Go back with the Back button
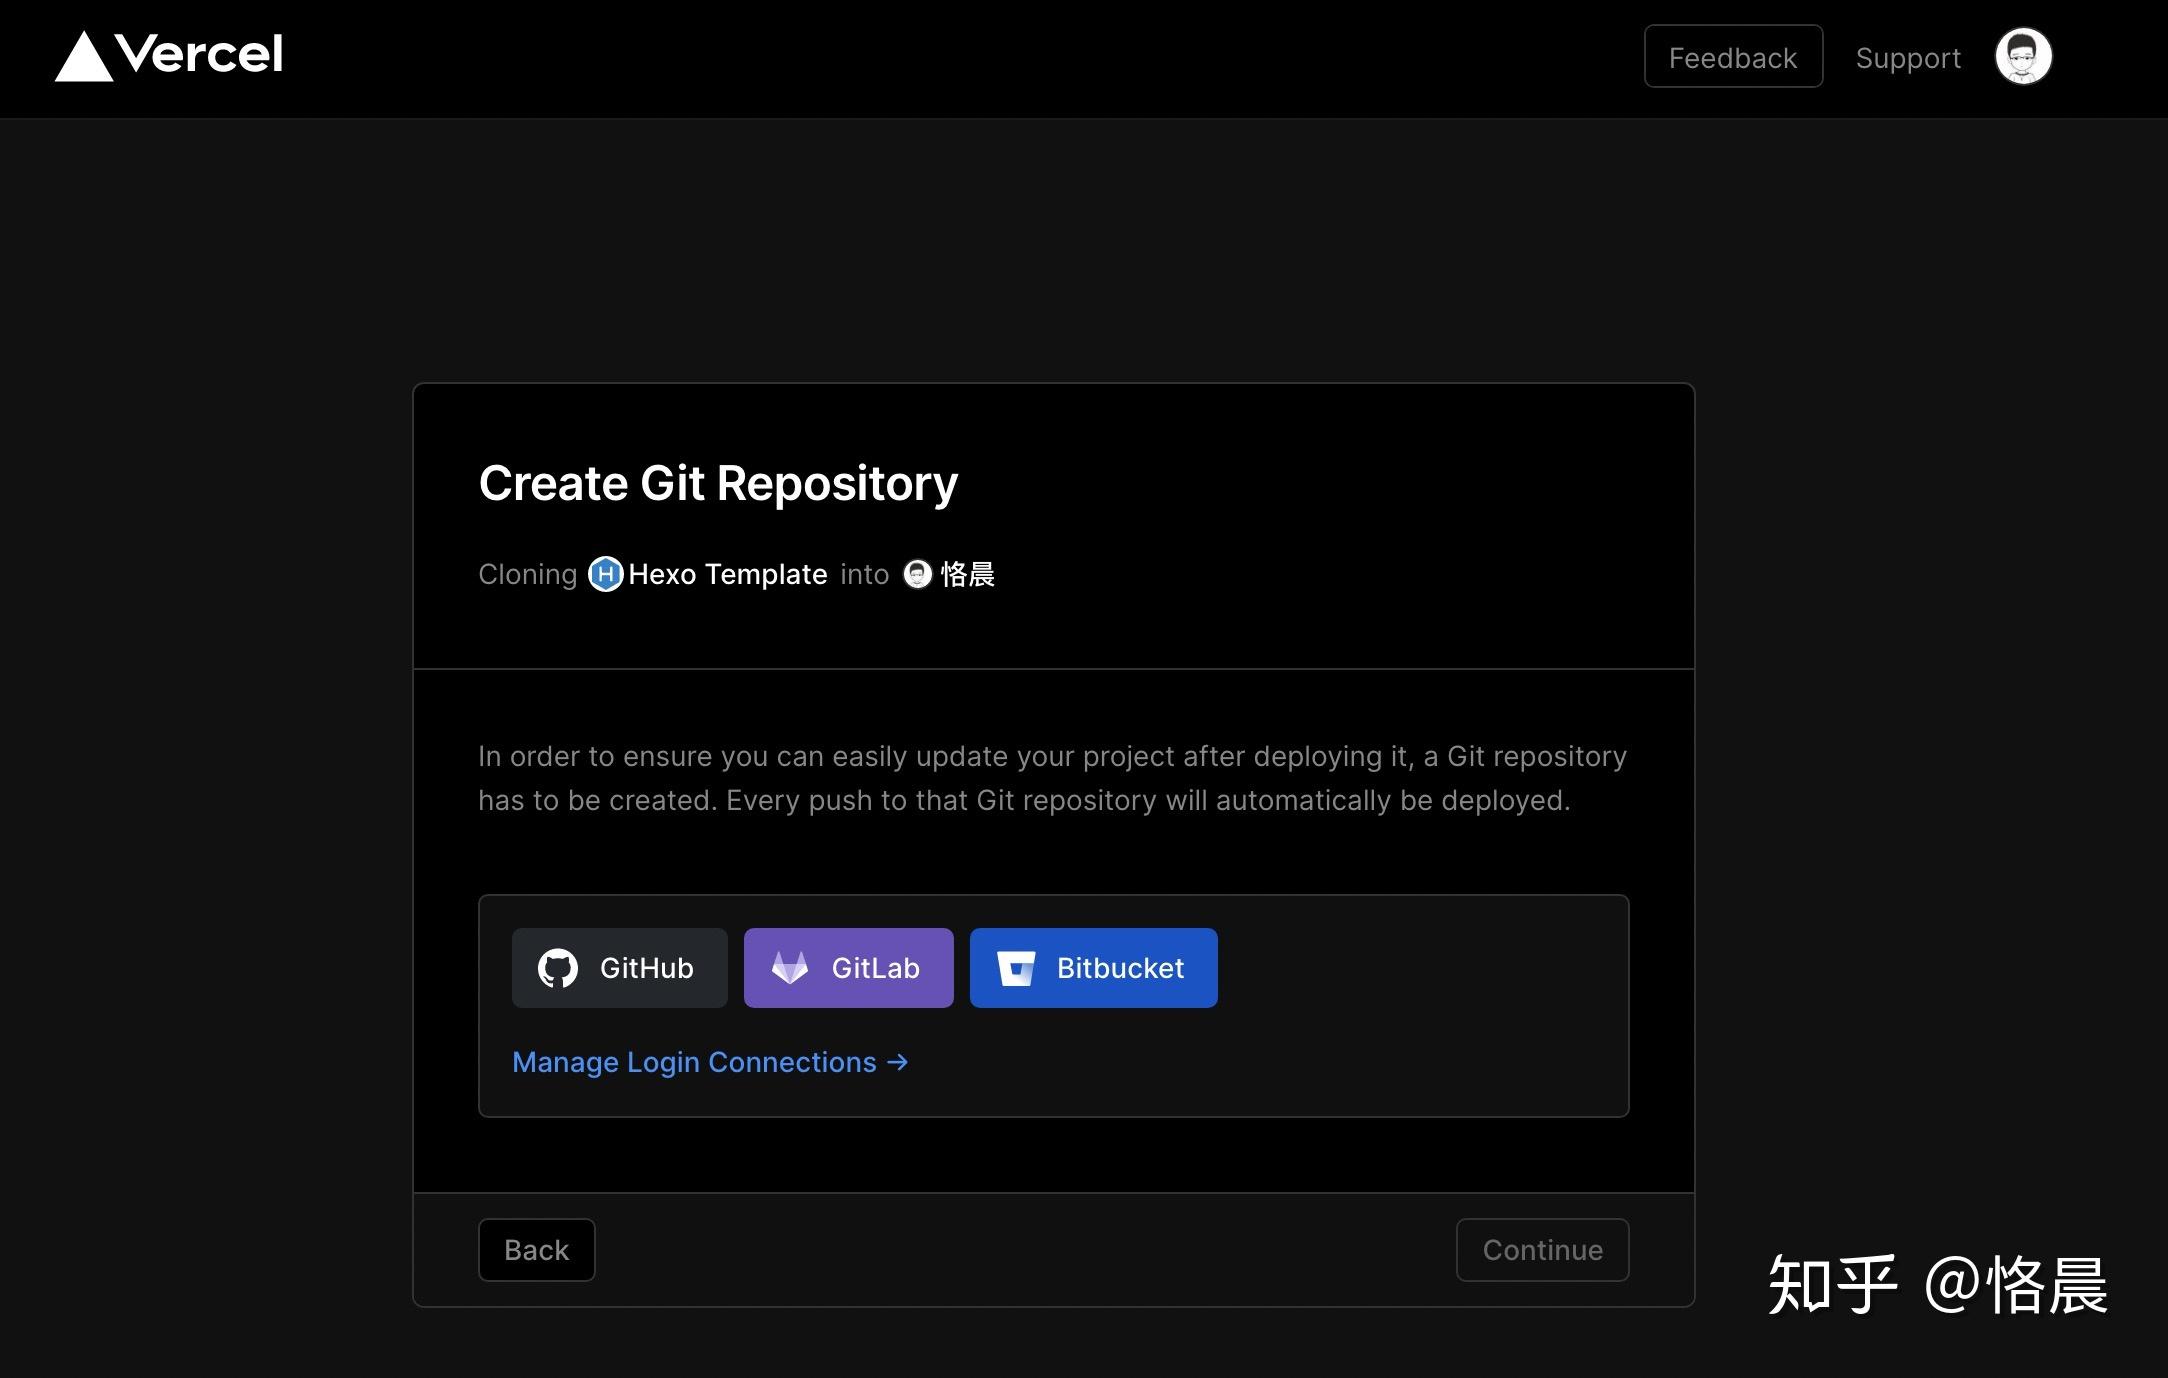This screenshot has width=2168, height=1378. coord(536,1250)
